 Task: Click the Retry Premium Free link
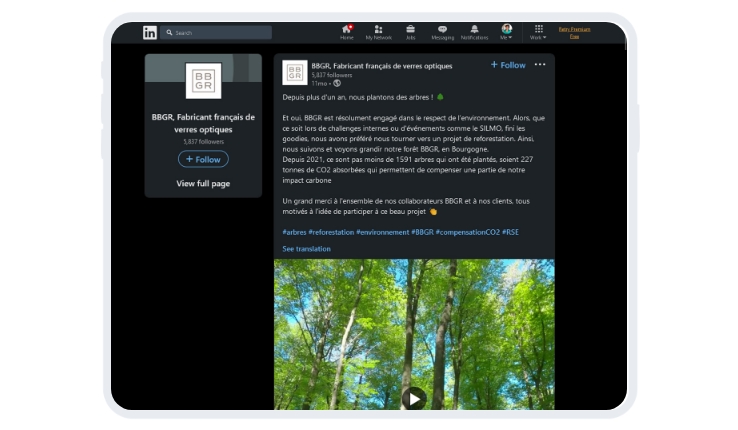[574, 32]
